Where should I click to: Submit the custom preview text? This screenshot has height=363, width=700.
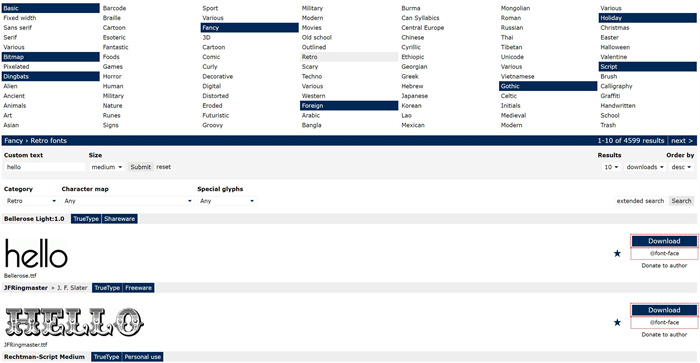coord(140,167)
